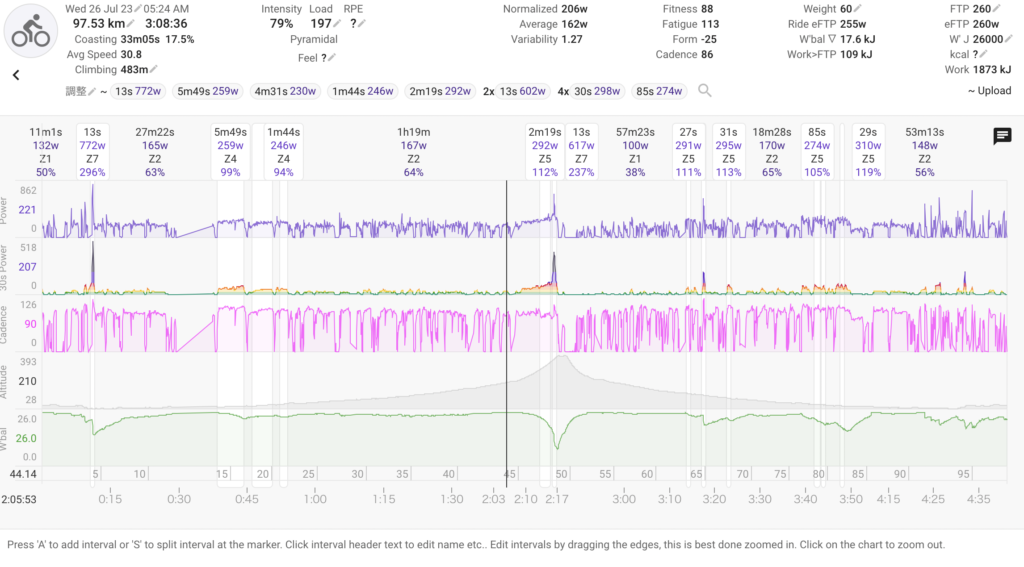The height and width of the screenshot is (567, 1024).
Task: Go back using the left chevron arrow
Action: tap(16, 75)
